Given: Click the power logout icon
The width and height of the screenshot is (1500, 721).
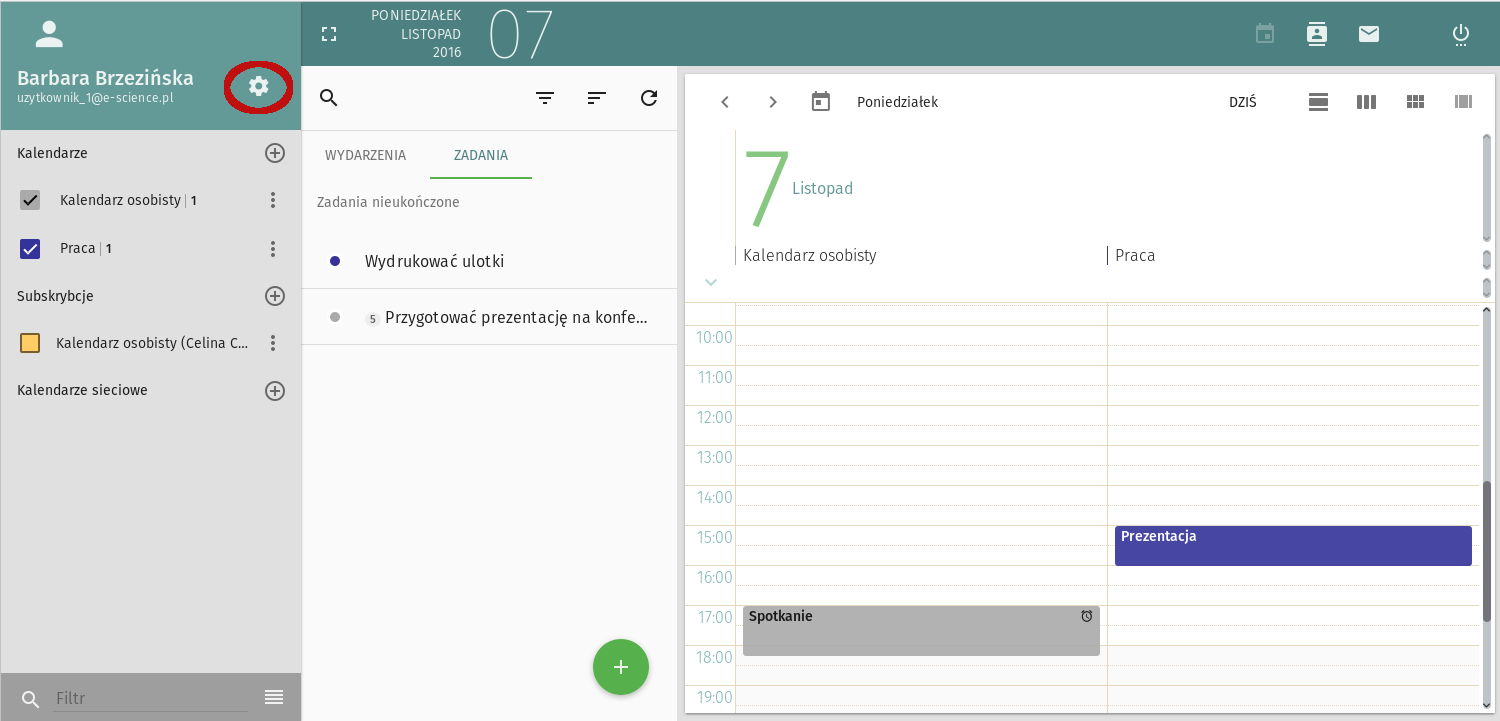Looking at the screenshot, I should (1461, 35).
